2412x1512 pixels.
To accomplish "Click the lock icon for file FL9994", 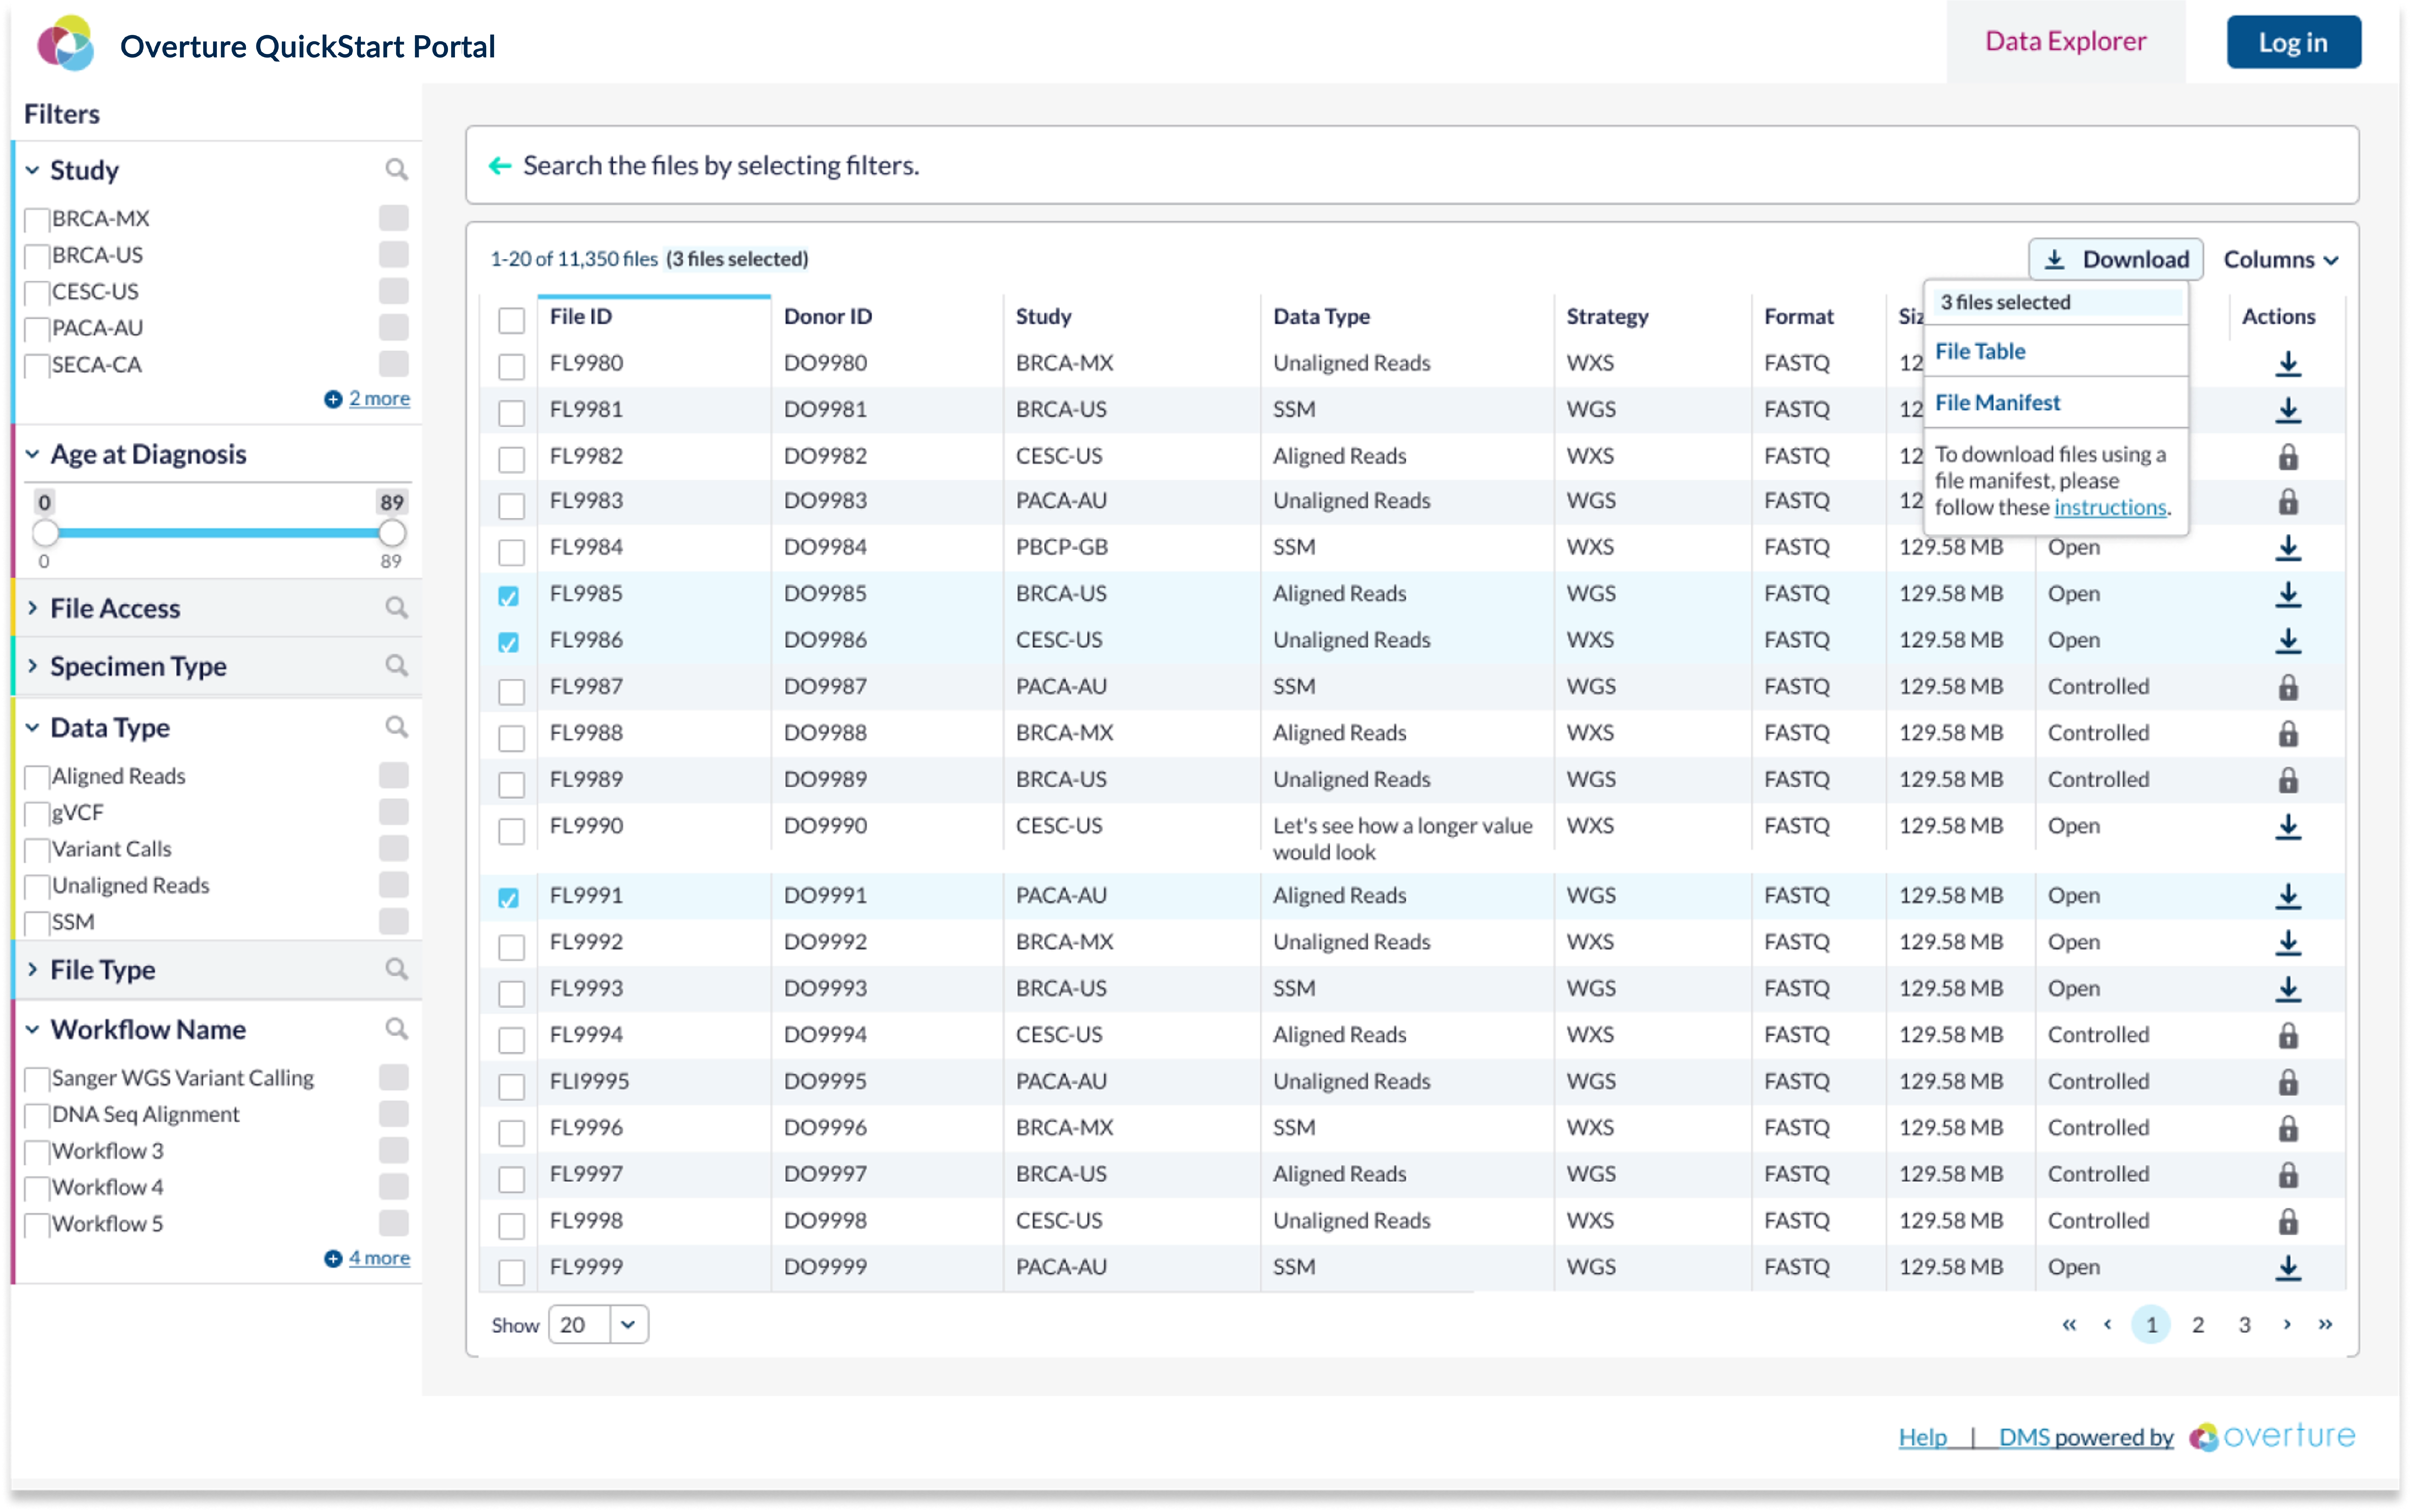I will 2288,1036.
